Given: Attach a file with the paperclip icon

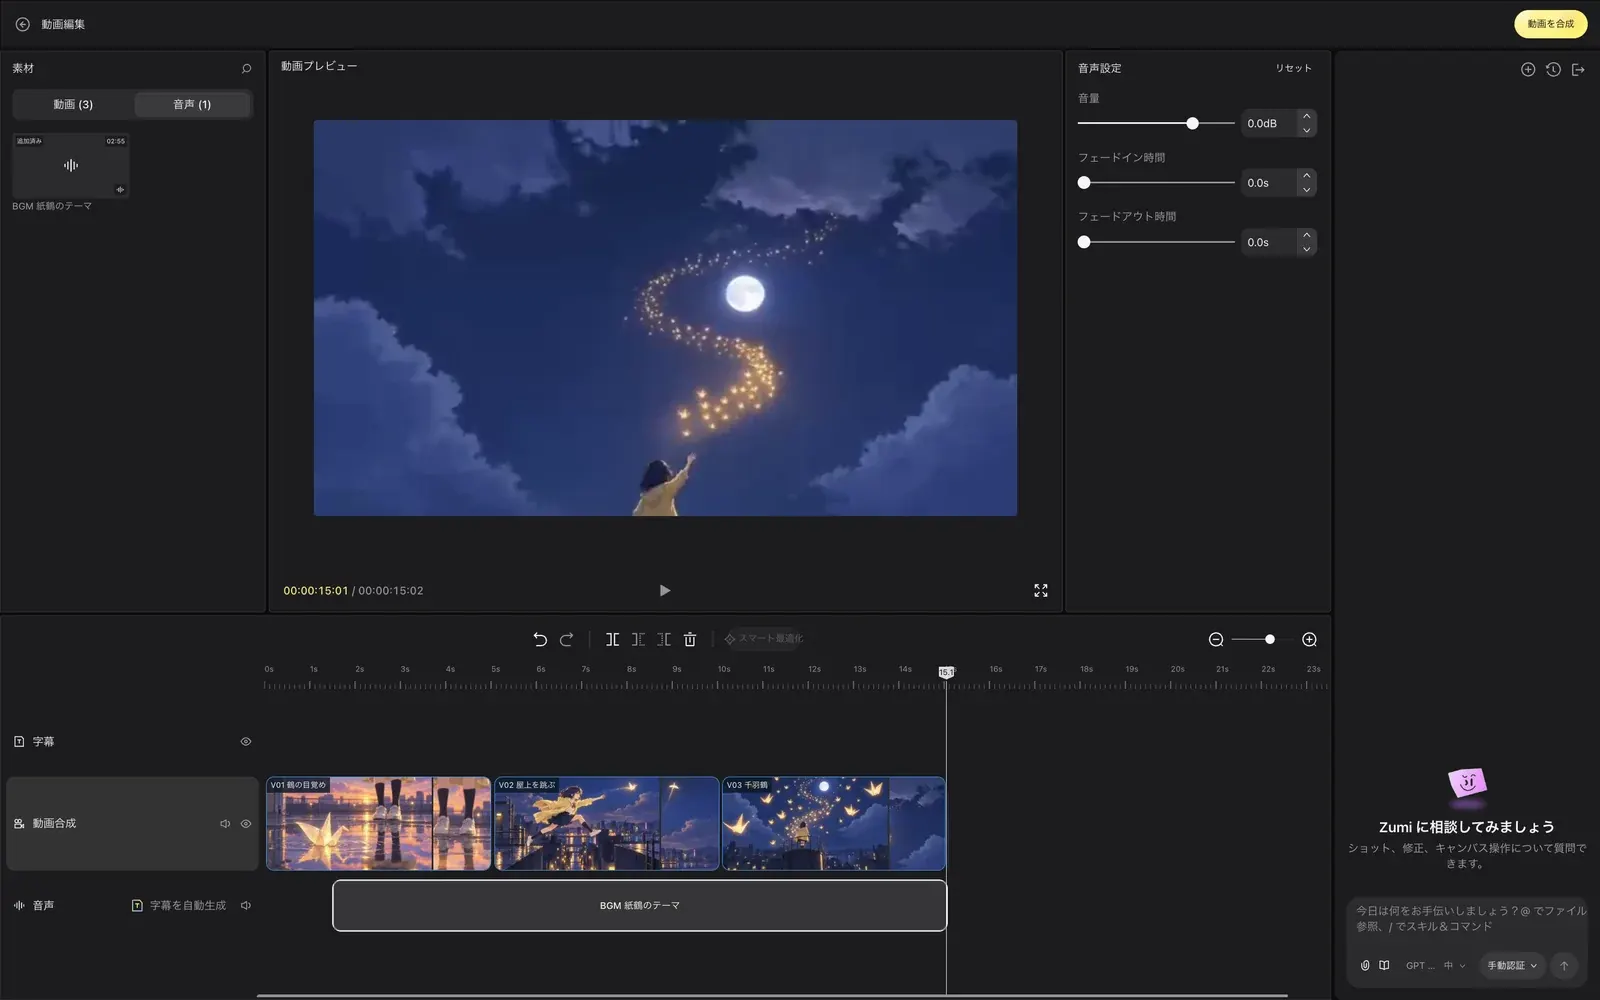Looking at the screenshot, I should (1365, 965).
